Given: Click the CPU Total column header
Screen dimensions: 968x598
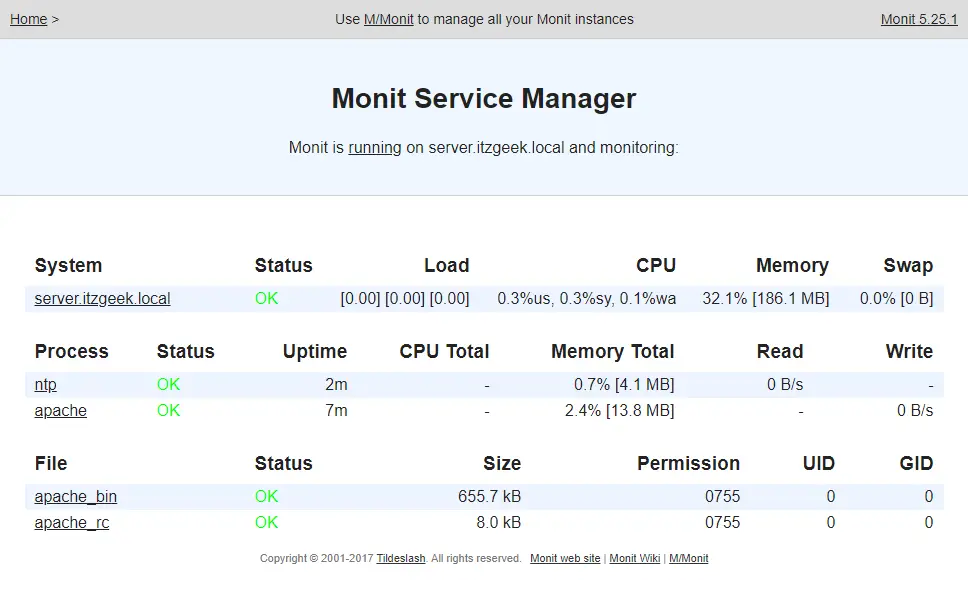Looking at the screenshot, I should (444, 351).
